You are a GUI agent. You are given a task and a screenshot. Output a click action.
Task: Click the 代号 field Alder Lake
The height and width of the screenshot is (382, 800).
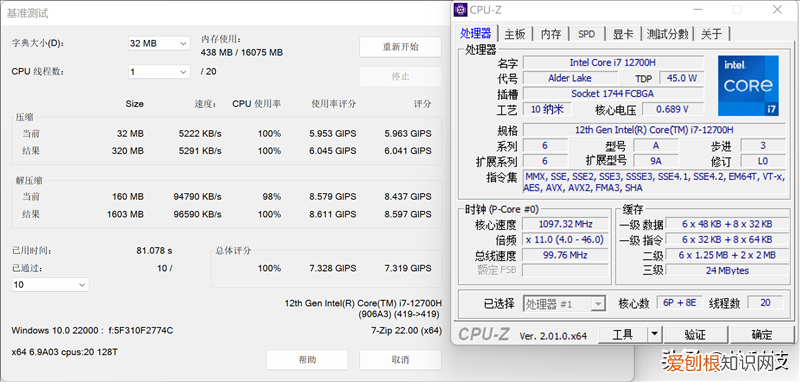pyautogui.click(x=569, y=78)
